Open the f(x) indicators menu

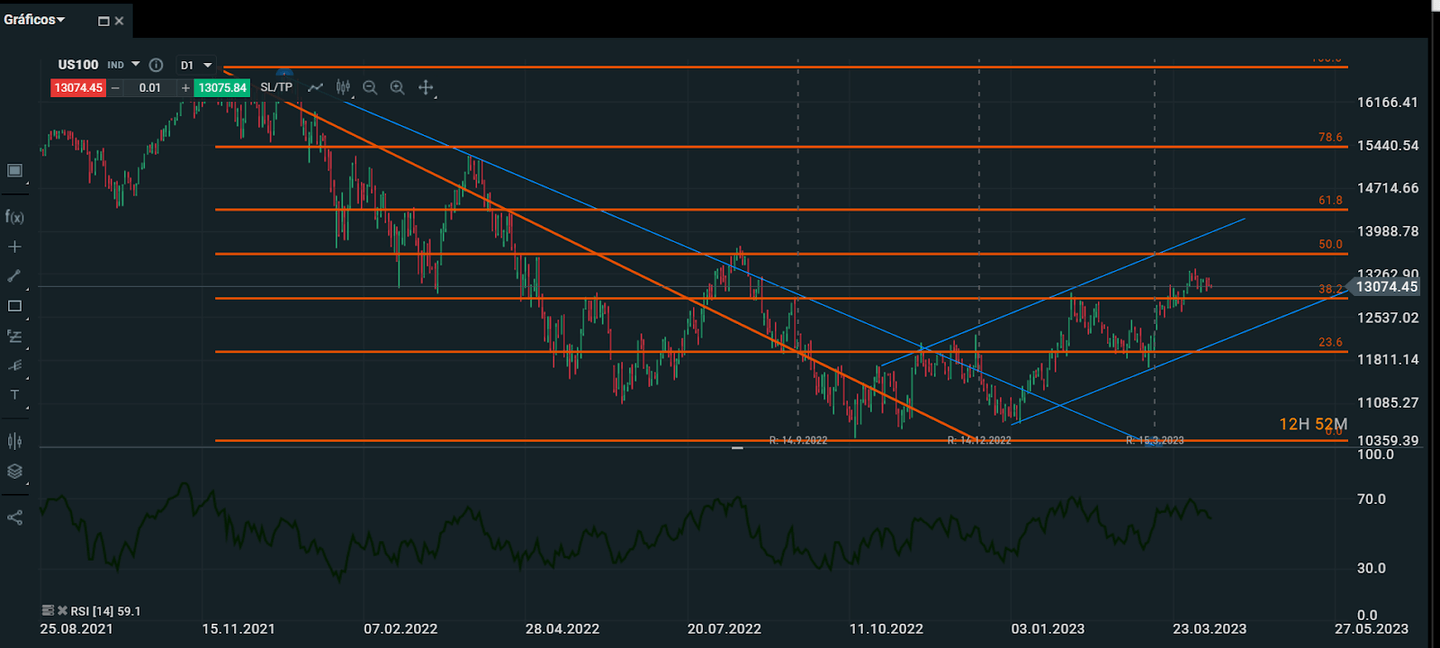[x=14, y=216]
